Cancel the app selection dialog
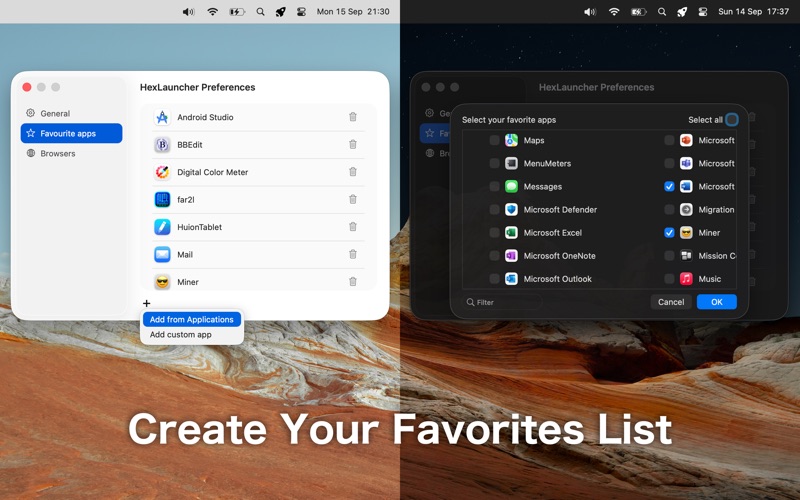The width and height of the screenshot is (800, 500). [671, 302]
